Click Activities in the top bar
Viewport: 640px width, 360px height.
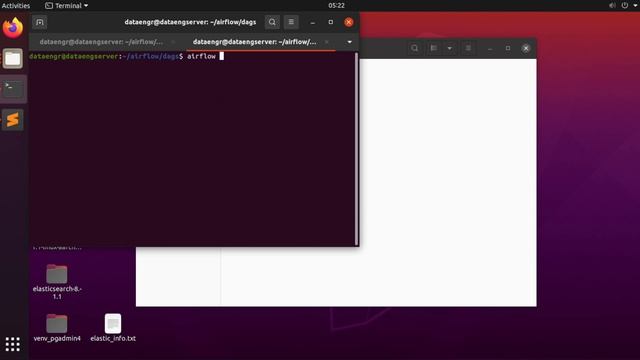(16, 6)
